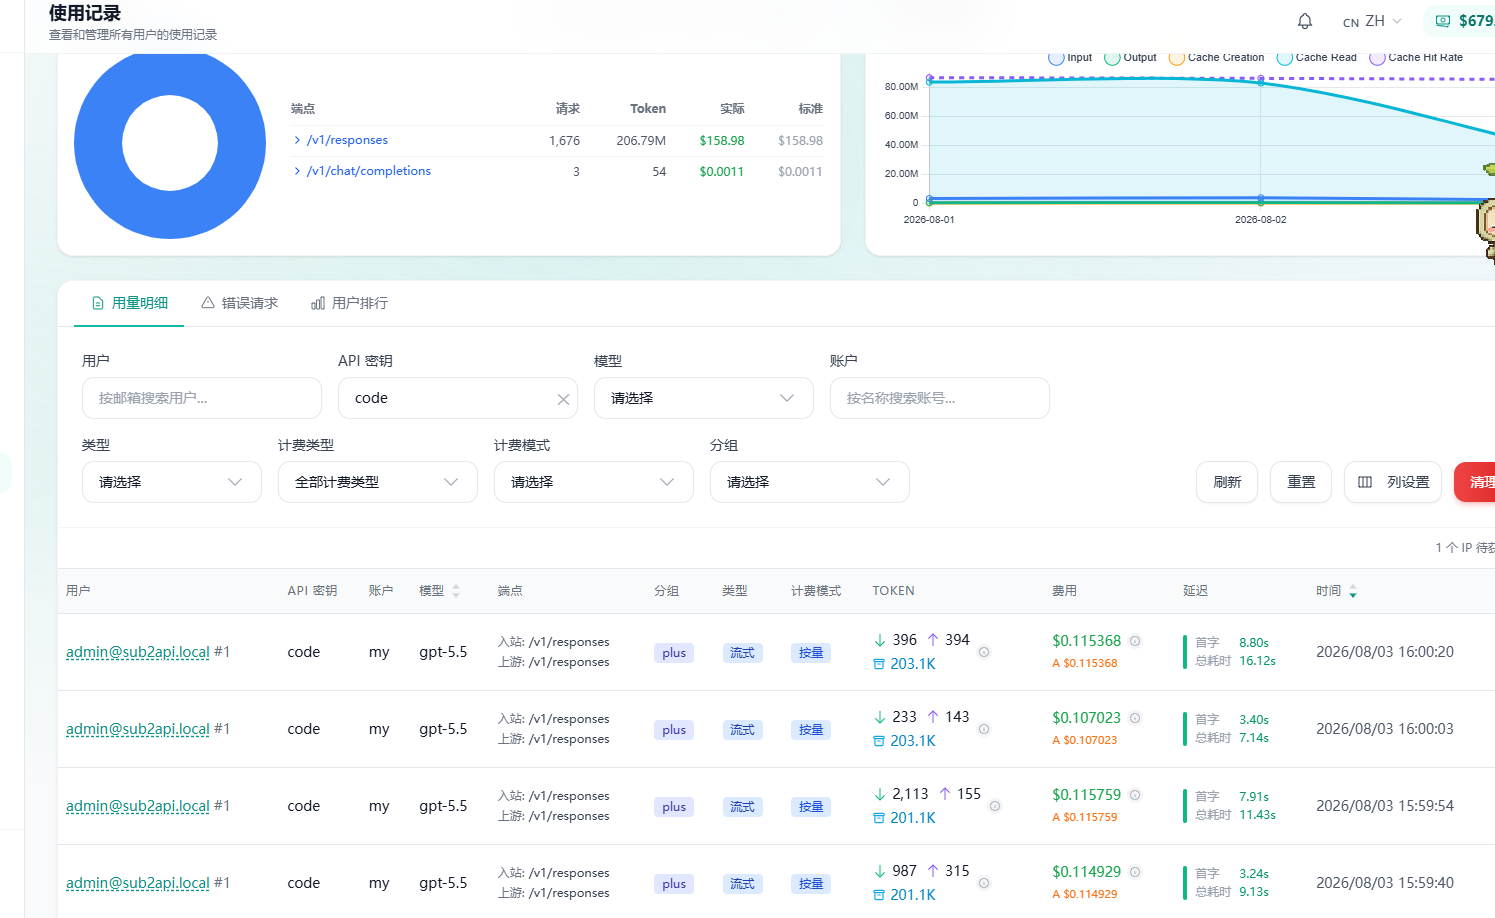
Task: Open the admin@sub2api.local user link in the 15:59:54 row
Action: (x=138, y=806)
